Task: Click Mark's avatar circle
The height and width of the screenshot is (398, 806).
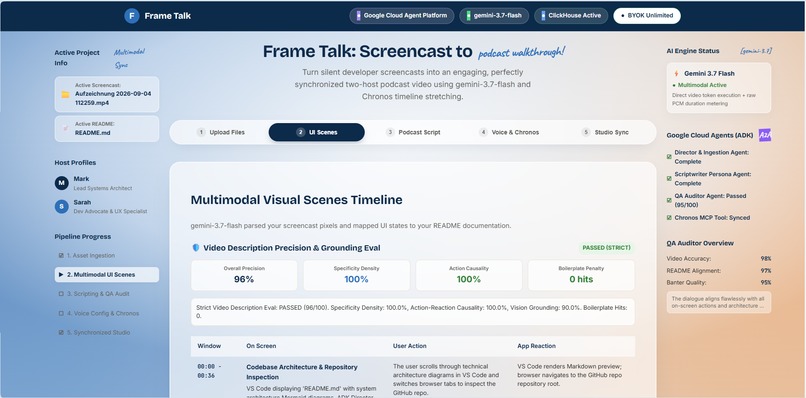Action: (x=62, y=183)
